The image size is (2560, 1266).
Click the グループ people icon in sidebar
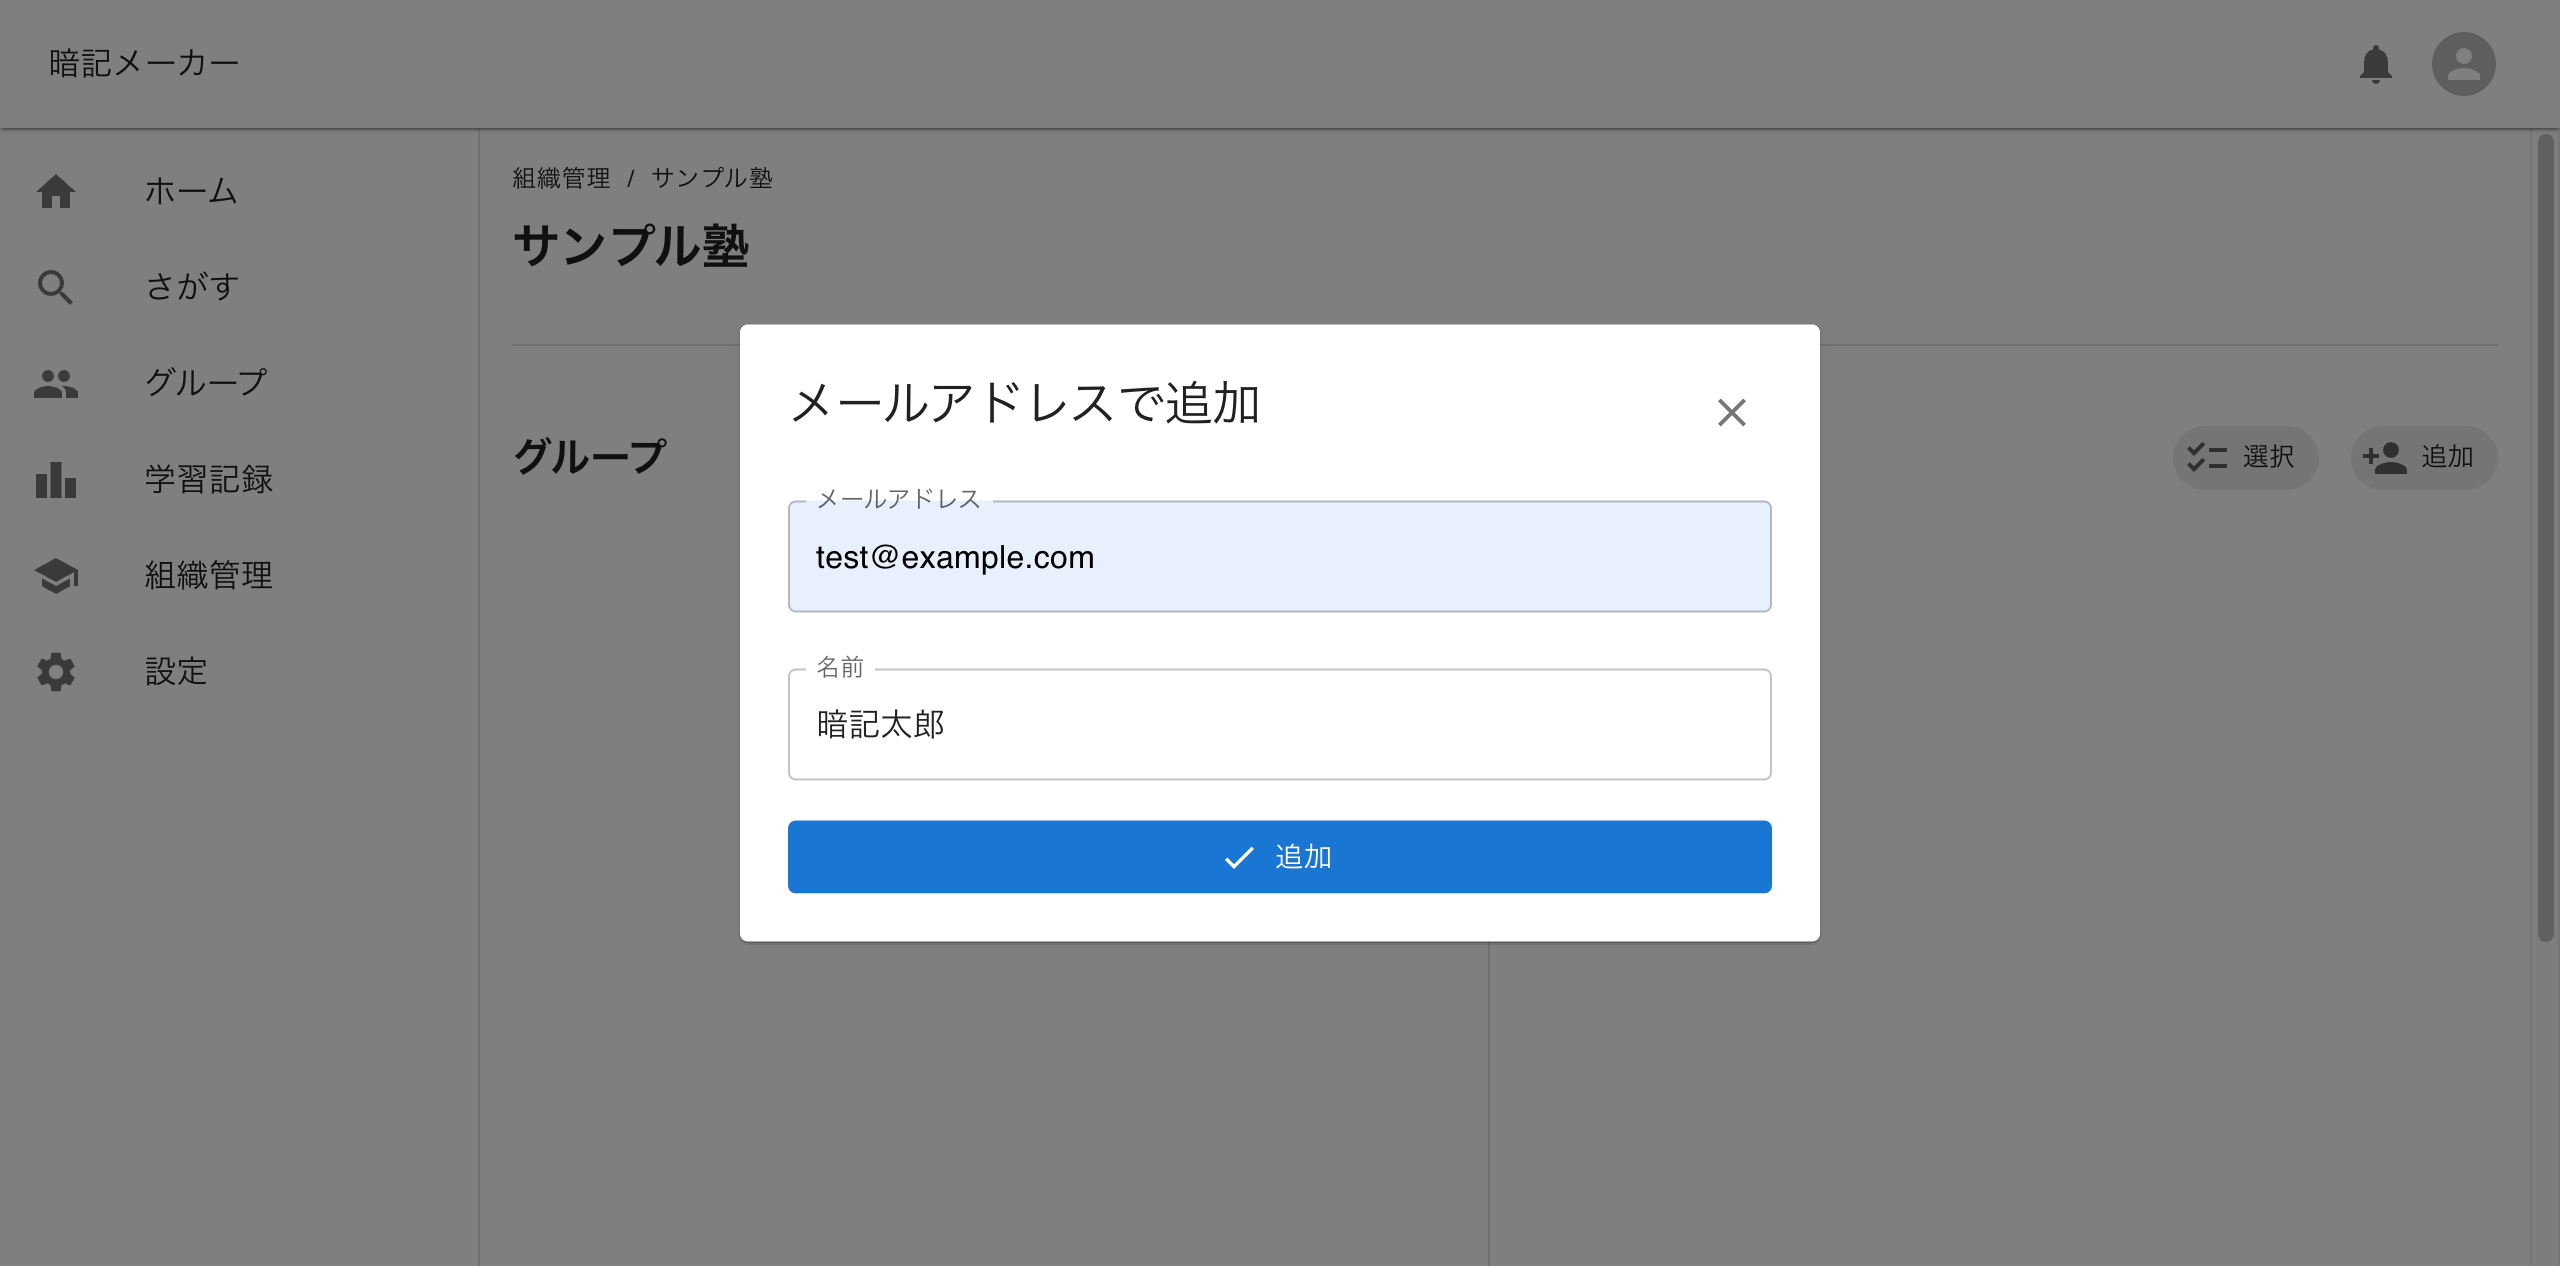click(x=56, y=383)
